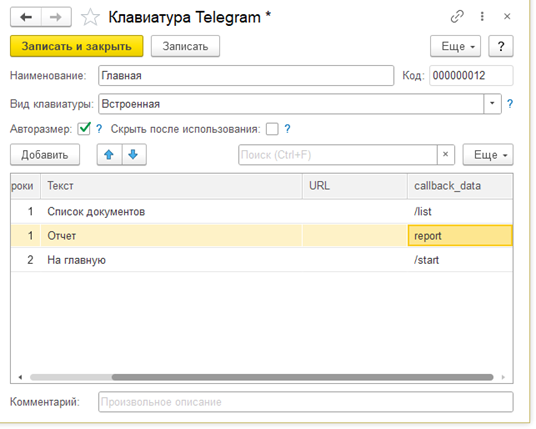Image resolution: width=536 pixels, height=429 pixels.
Task: Go back with the left arrow button
Action: 26,17
